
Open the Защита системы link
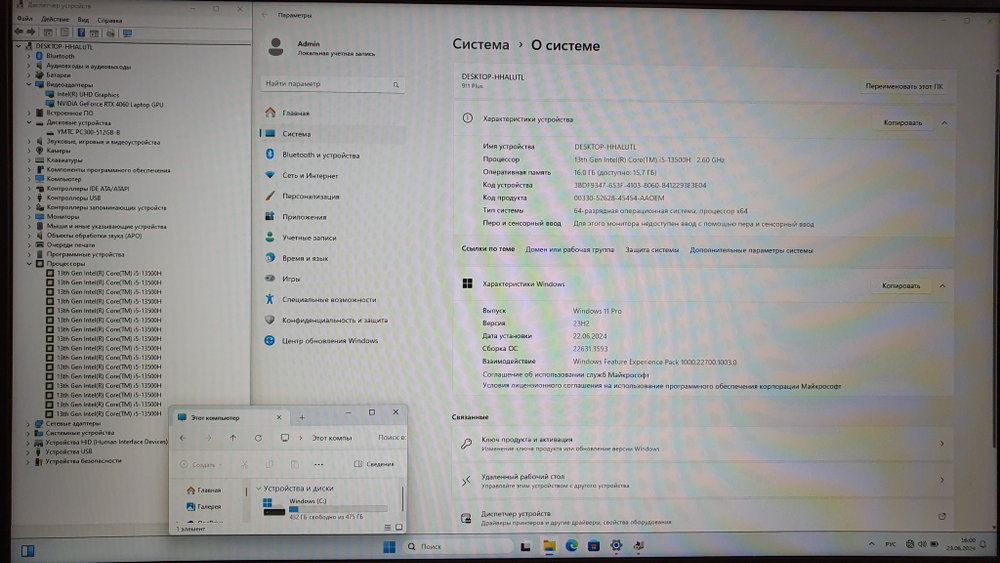tap(652, 250)
